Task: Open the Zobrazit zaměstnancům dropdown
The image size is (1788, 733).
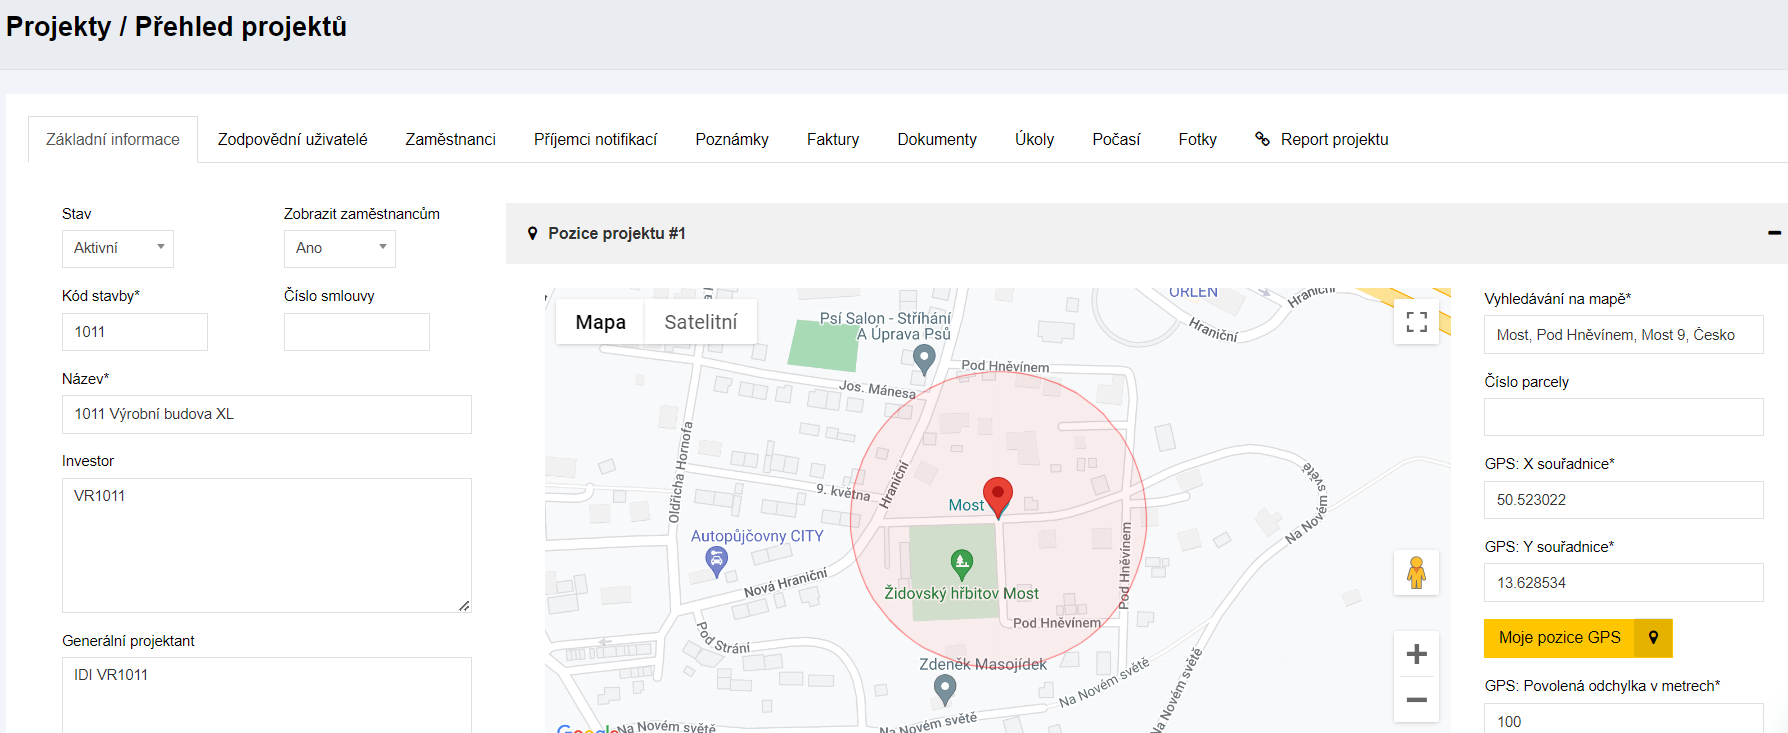Action: click(x=340, y=248)
